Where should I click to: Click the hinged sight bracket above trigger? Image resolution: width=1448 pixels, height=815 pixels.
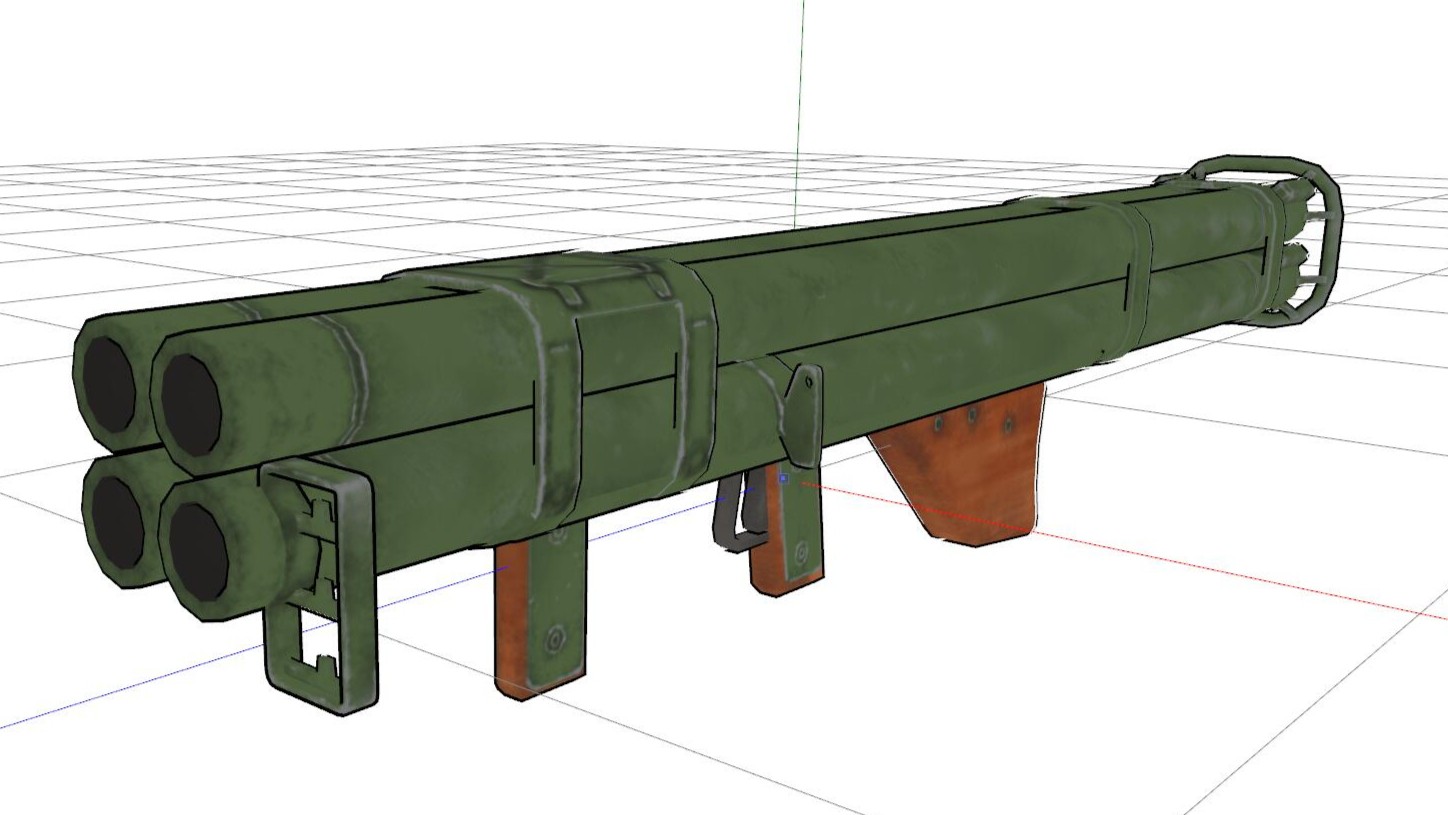coord(803,400)
